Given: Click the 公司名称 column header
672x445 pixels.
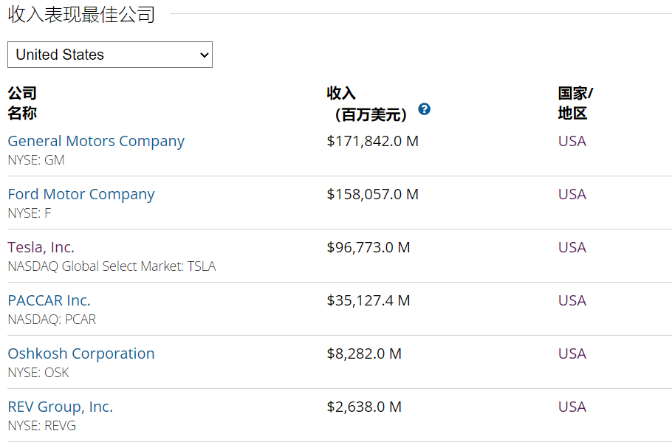Looking at the screenshot, I should pyautogui.click(x=22, y=103).
